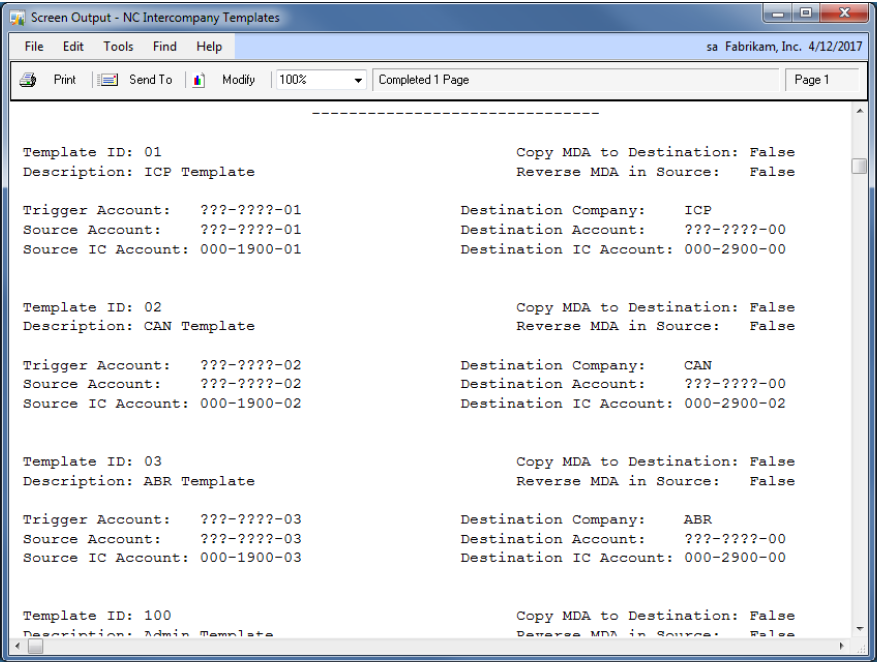Click the printer icon in the toolbar
The image size is (877, 662).
(x=24, y=80)
